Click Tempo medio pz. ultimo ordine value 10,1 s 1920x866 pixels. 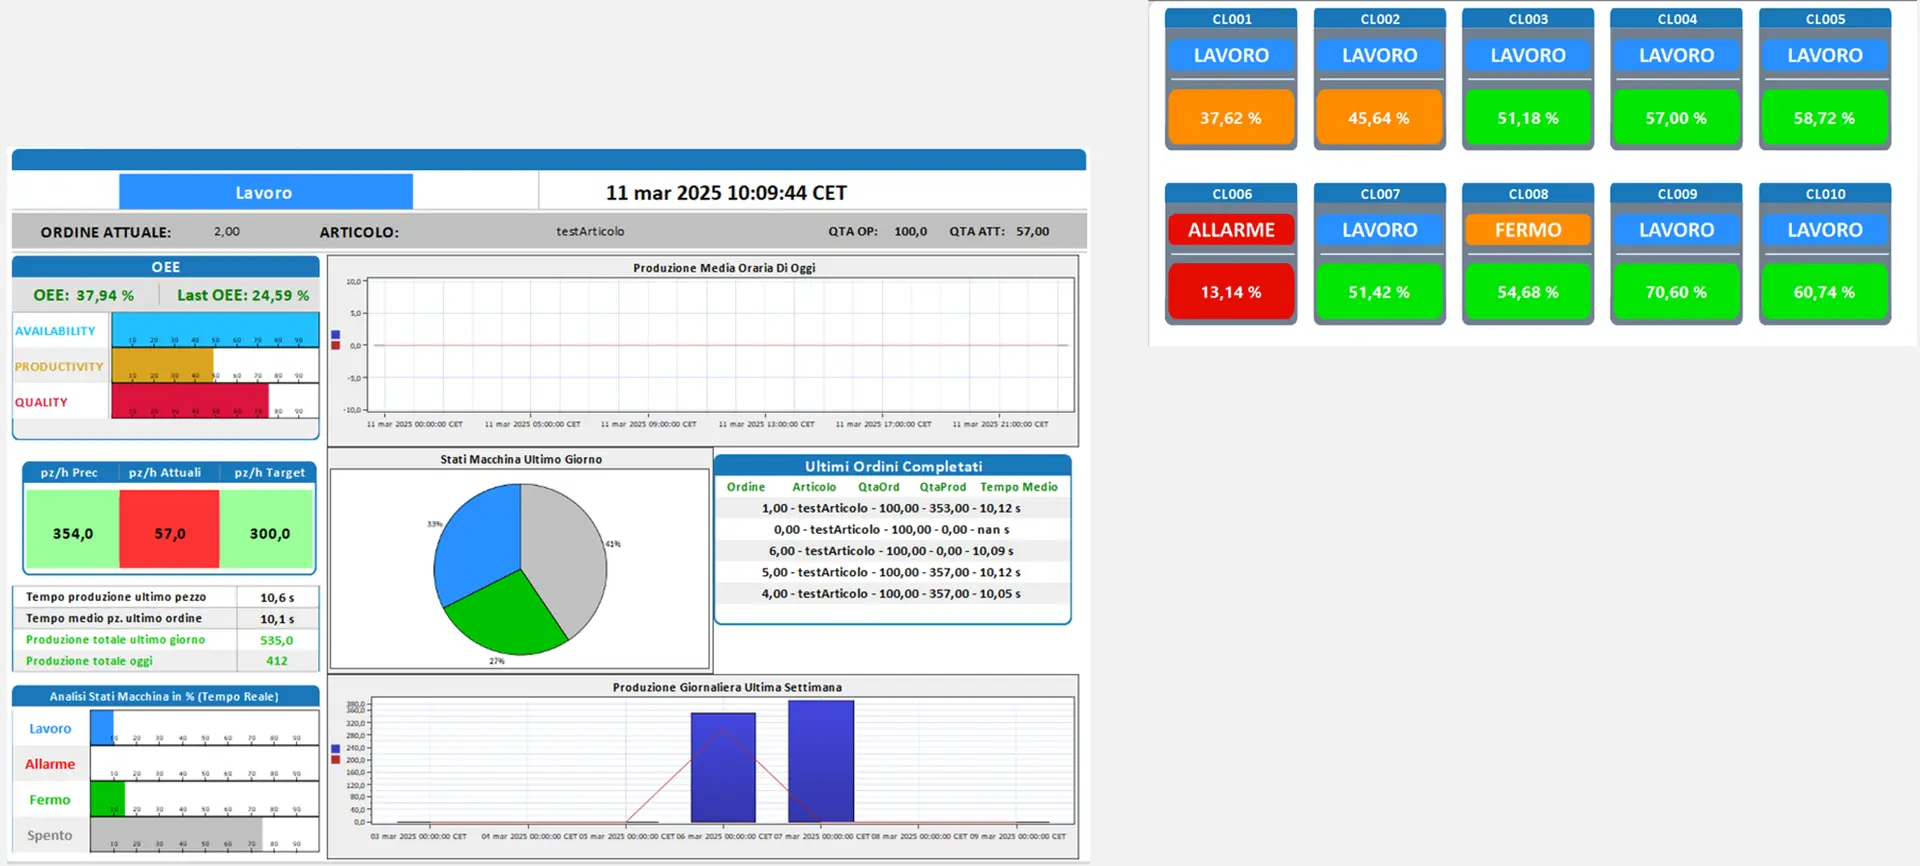coord(277,619)
